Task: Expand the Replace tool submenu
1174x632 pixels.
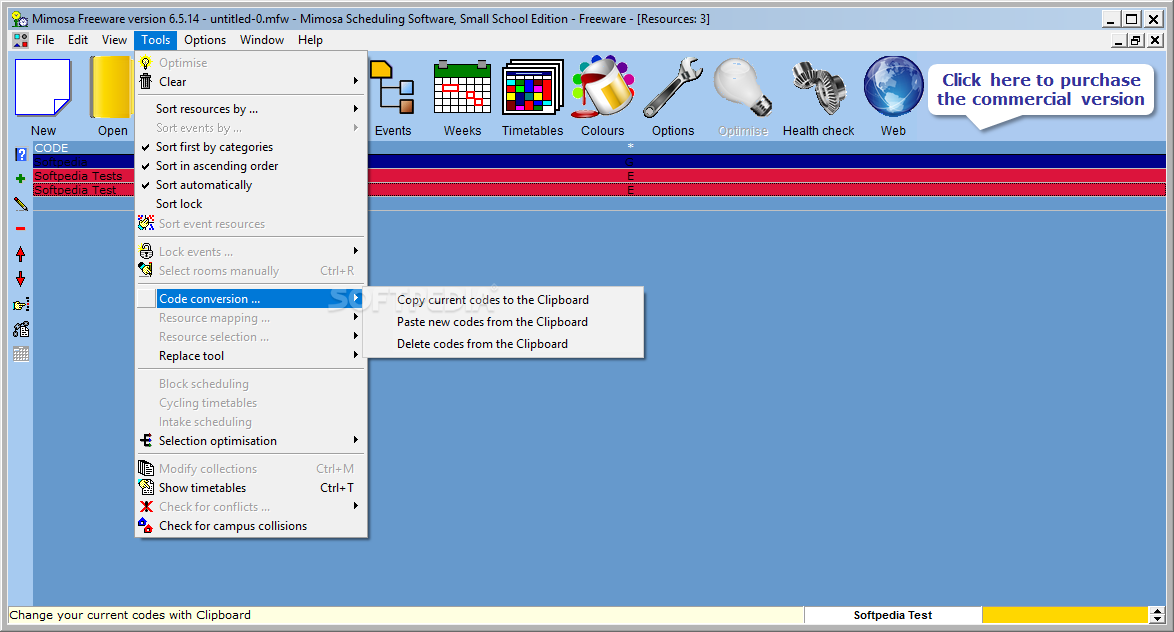Action: coord(356,356)
